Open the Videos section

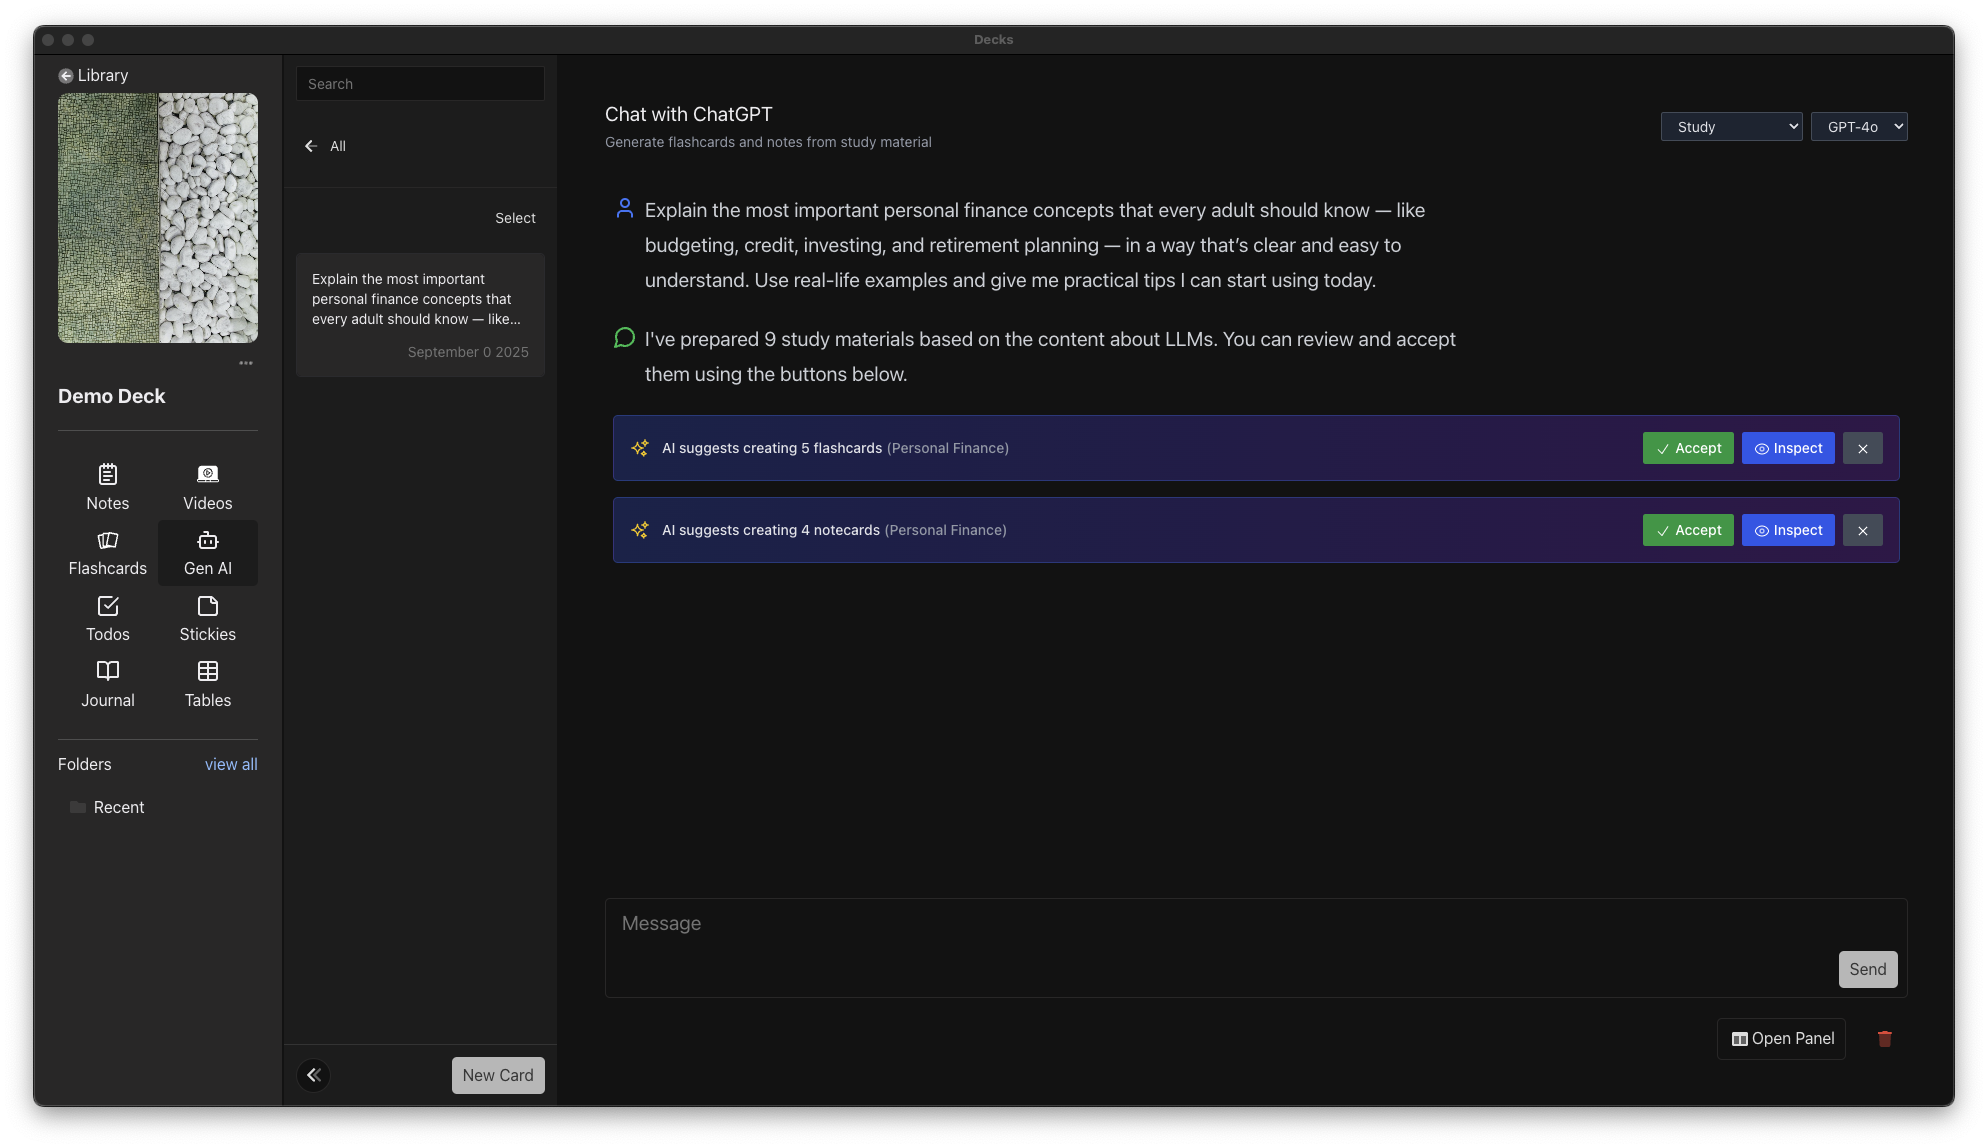click(x=207, y=485)
